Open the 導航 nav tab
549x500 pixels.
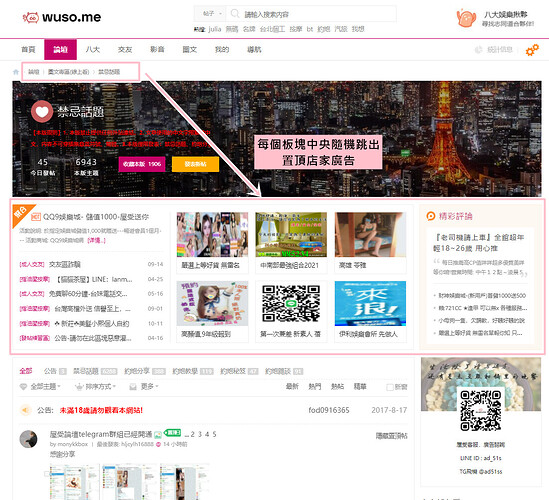coord(254,50)
